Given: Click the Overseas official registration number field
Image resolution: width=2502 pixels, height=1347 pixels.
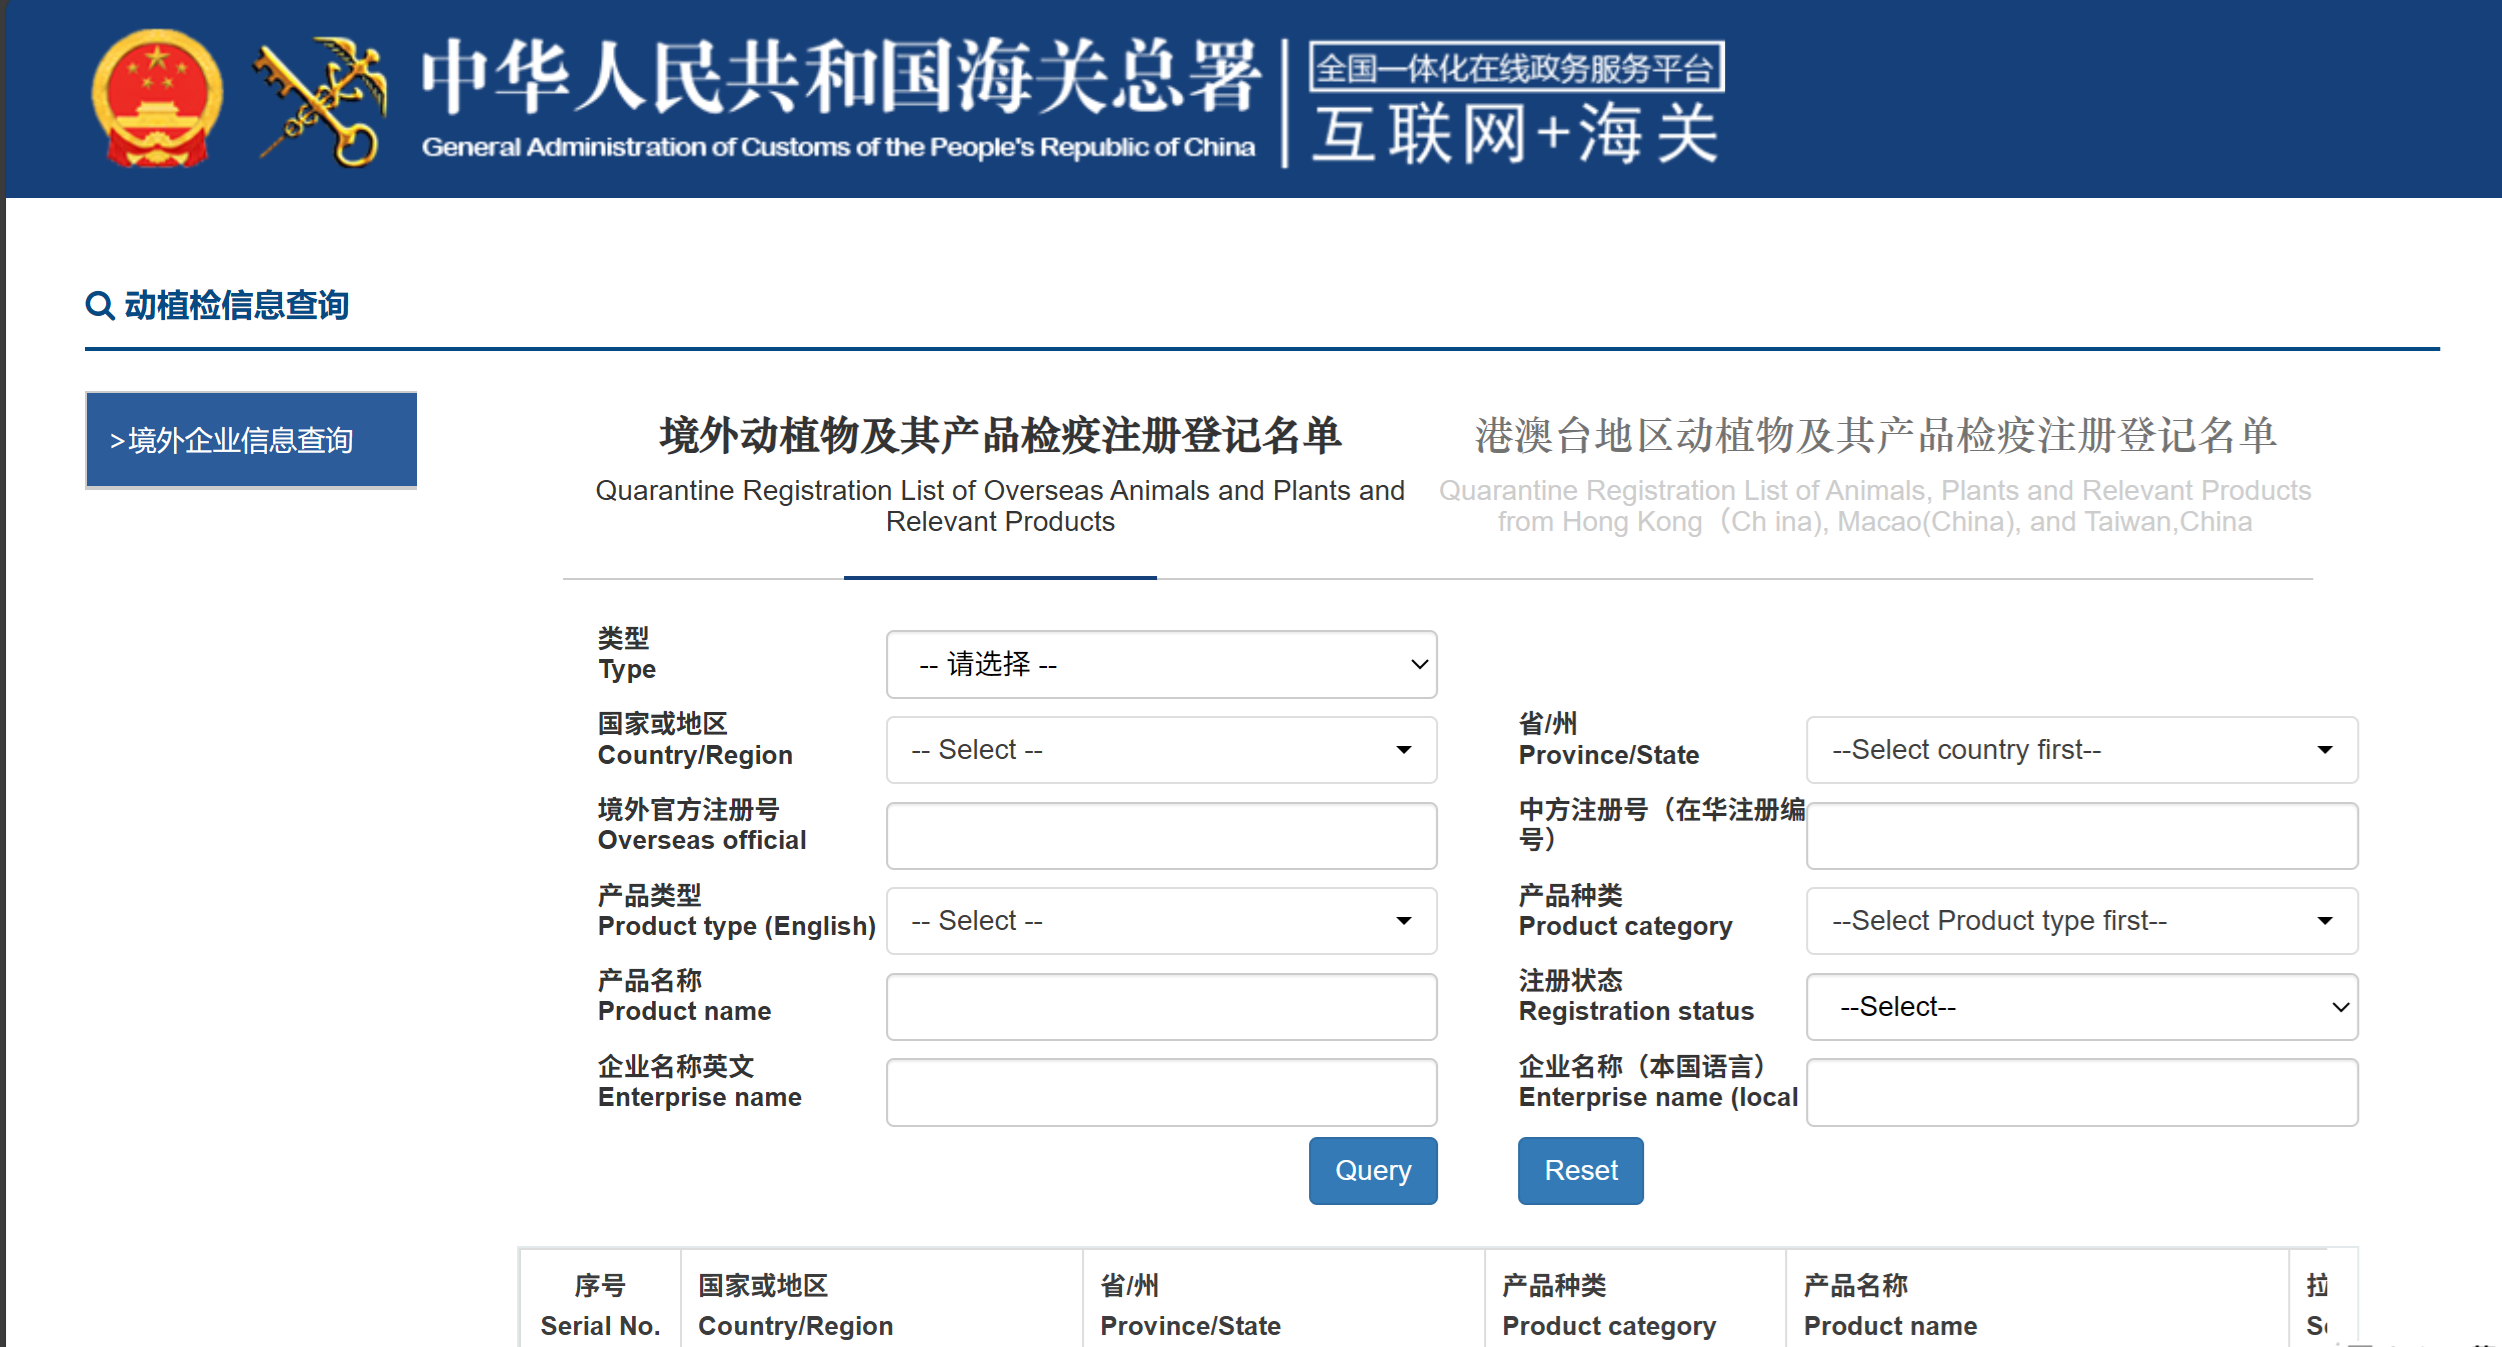Looking at the screenshot, I should pos(1161,836).
